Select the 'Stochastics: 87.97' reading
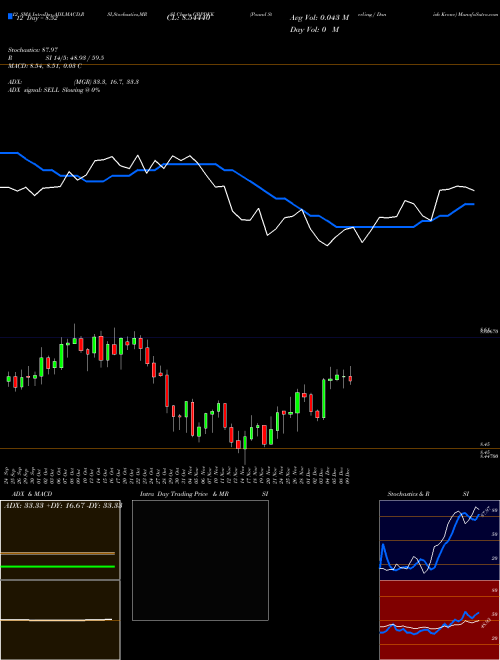 pos(32,50)
